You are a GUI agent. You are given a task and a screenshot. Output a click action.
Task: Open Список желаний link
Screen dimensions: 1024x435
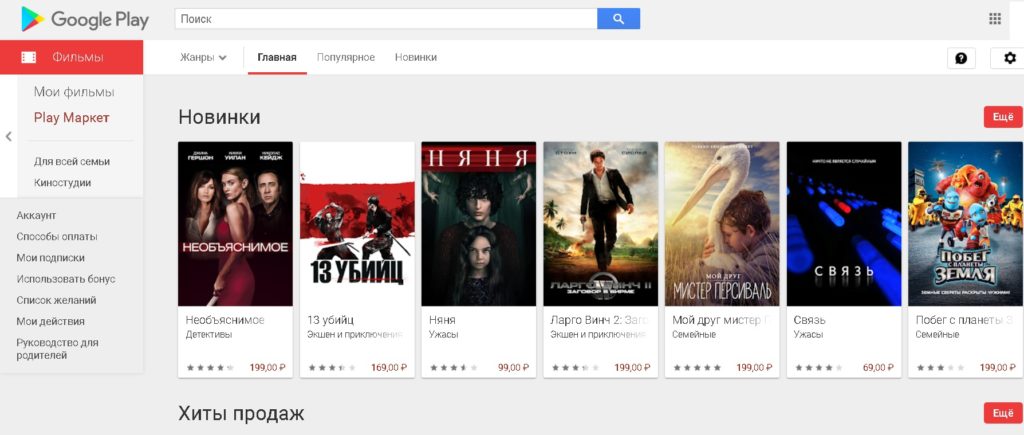click(57, 300)
